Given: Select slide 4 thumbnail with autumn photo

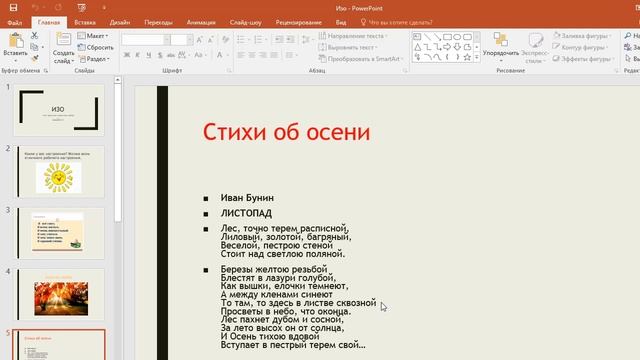Looking at the screenshot, I should point(59,294).
